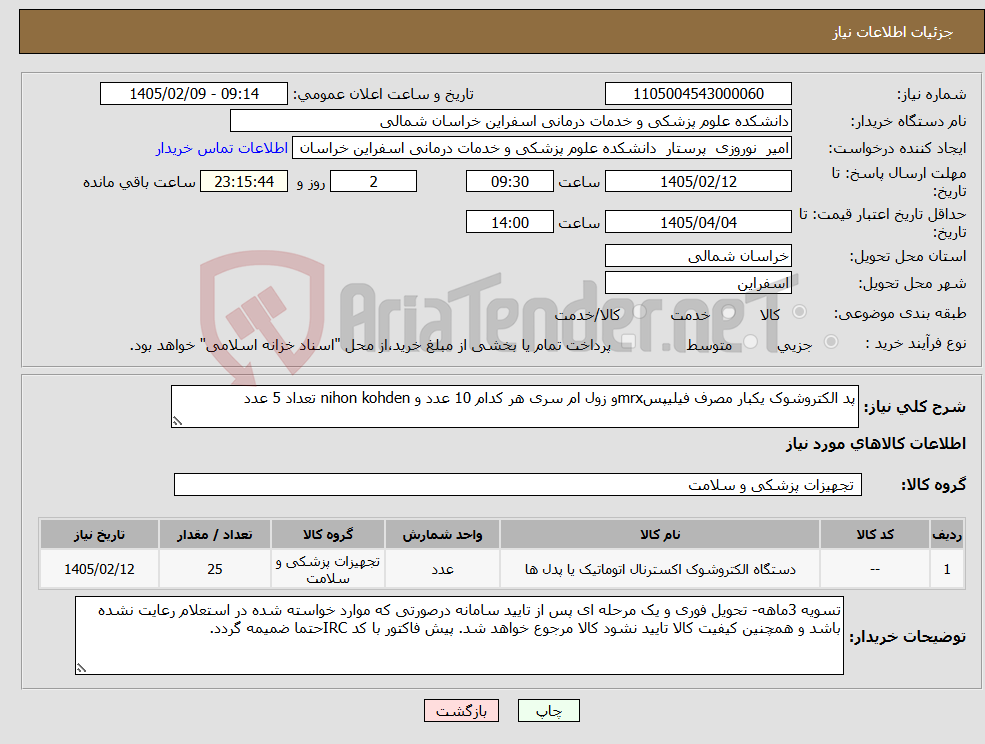This screenshot has width=985, height=744.
Task: Click the need number field 1105004543000060
Action: pos(698,94)
